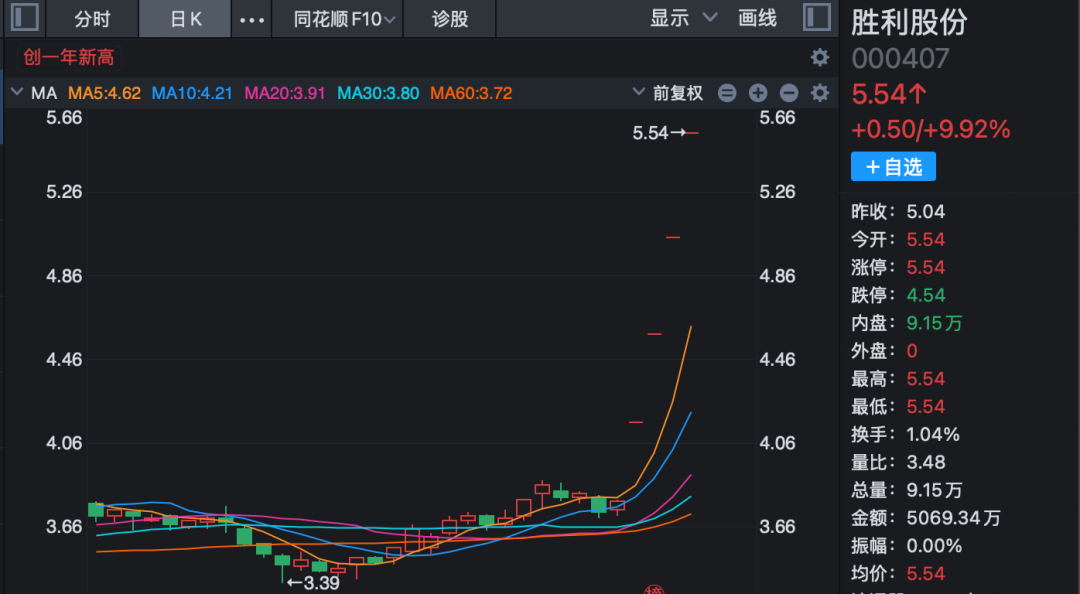Toggle the right sidebar panel icon

[x=816, y=18]
